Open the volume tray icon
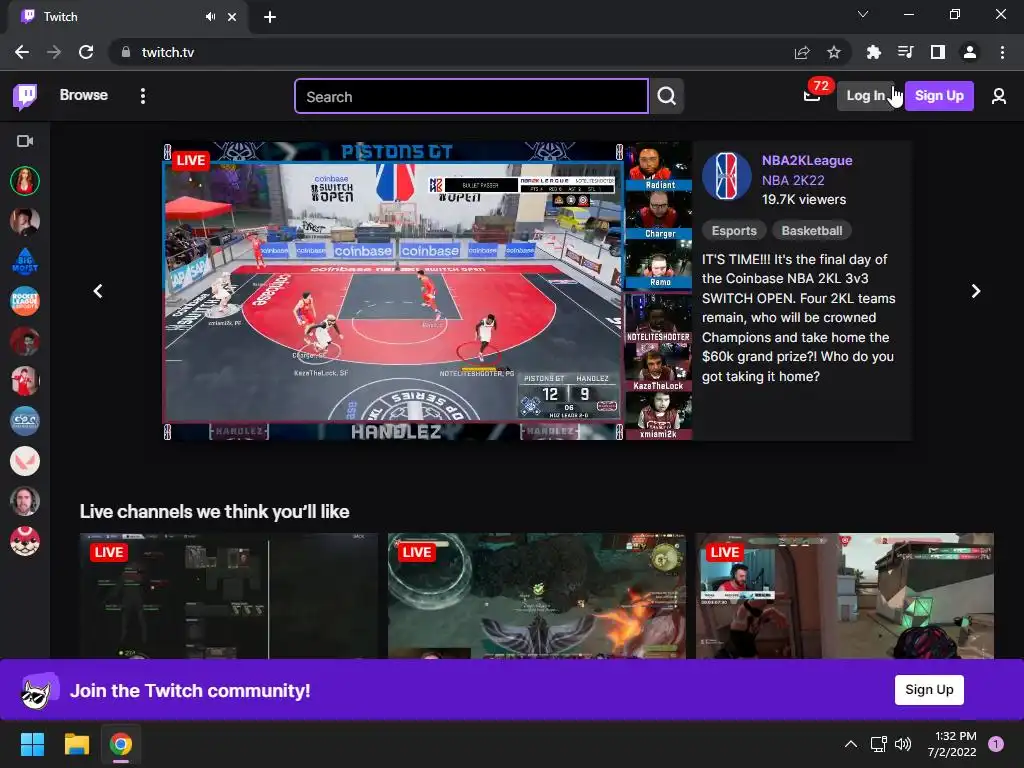The width and height of the screenshot is (1024, 768). point(903,744)
